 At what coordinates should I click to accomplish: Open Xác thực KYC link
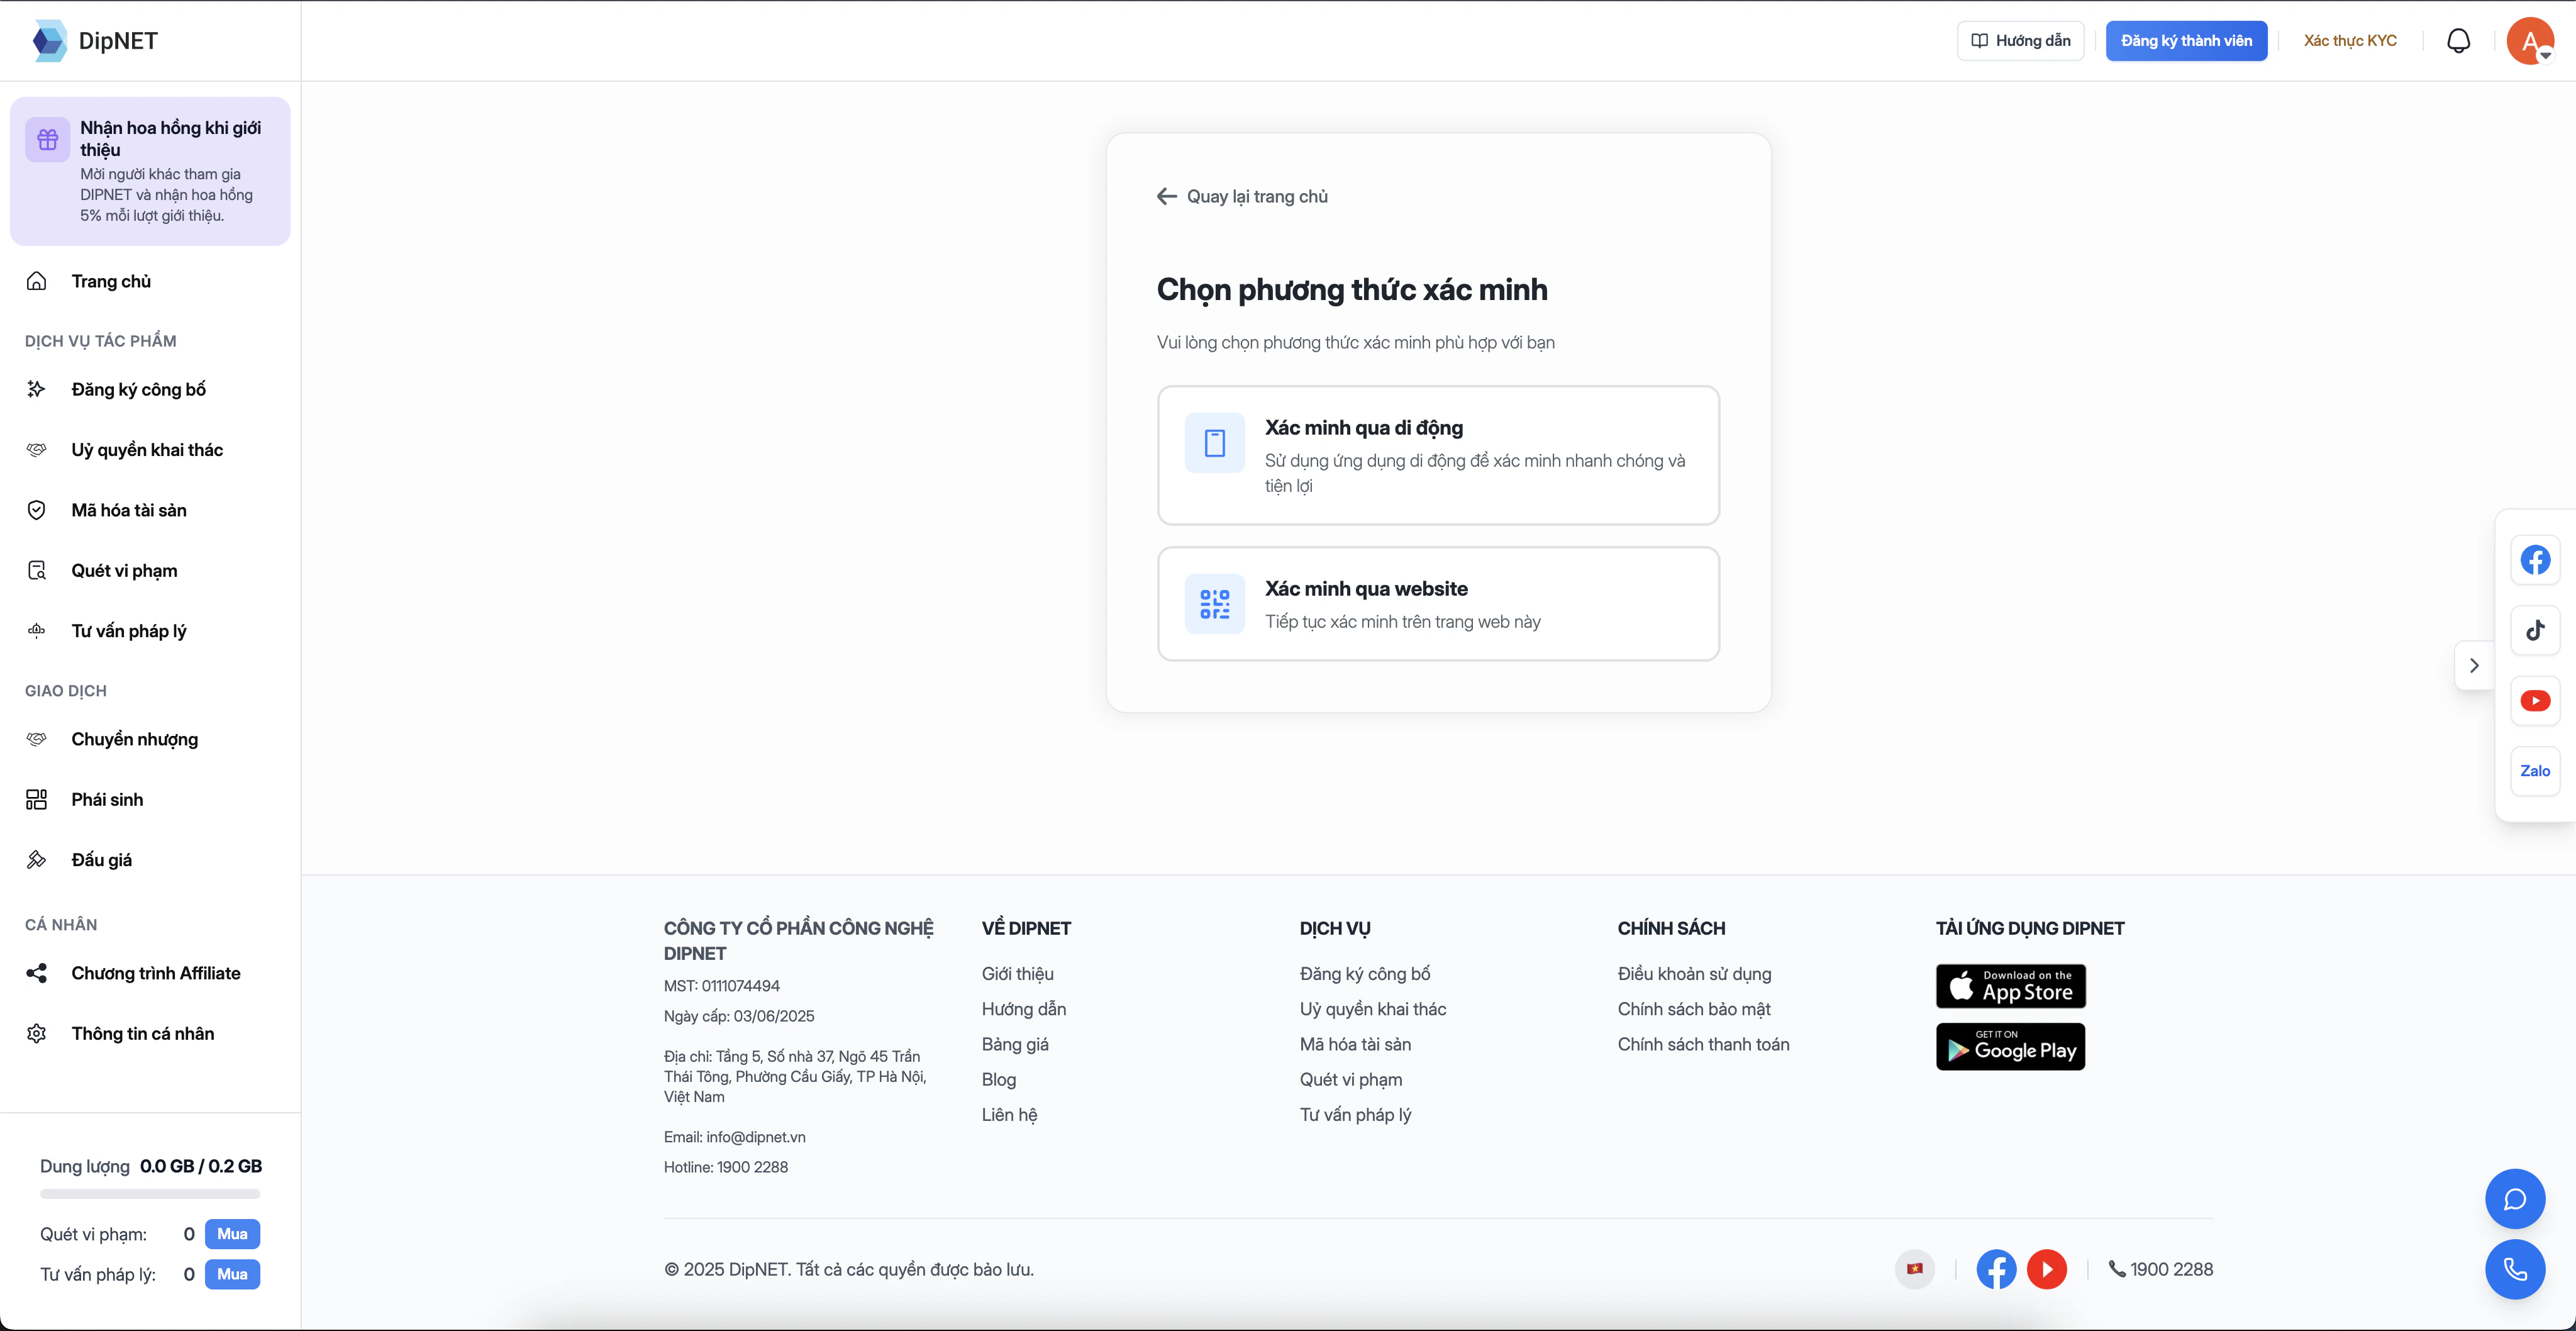(2350, 41)
